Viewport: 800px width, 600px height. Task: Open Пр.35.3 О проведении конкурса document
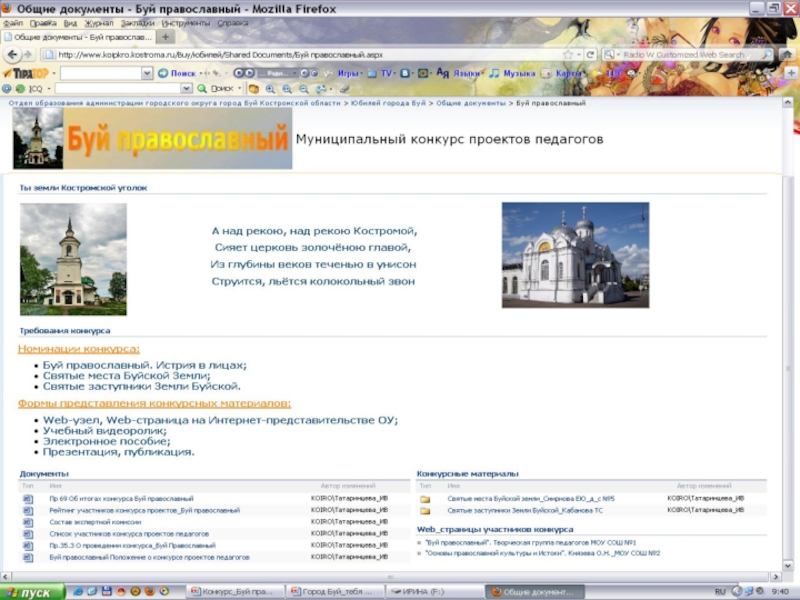(132, 545)
